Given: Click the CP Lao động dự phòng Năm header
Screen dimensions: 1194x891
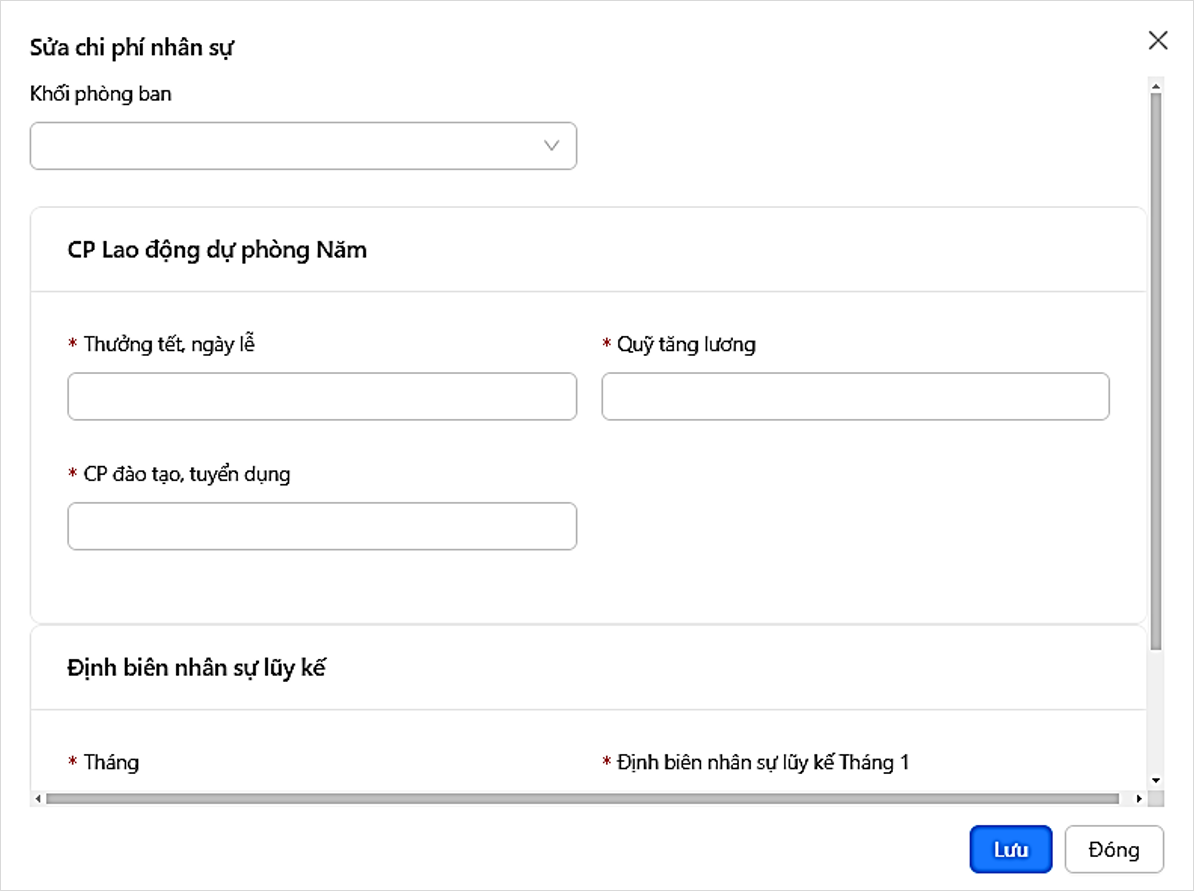Looking at the screenshot, I should (217, 250).
